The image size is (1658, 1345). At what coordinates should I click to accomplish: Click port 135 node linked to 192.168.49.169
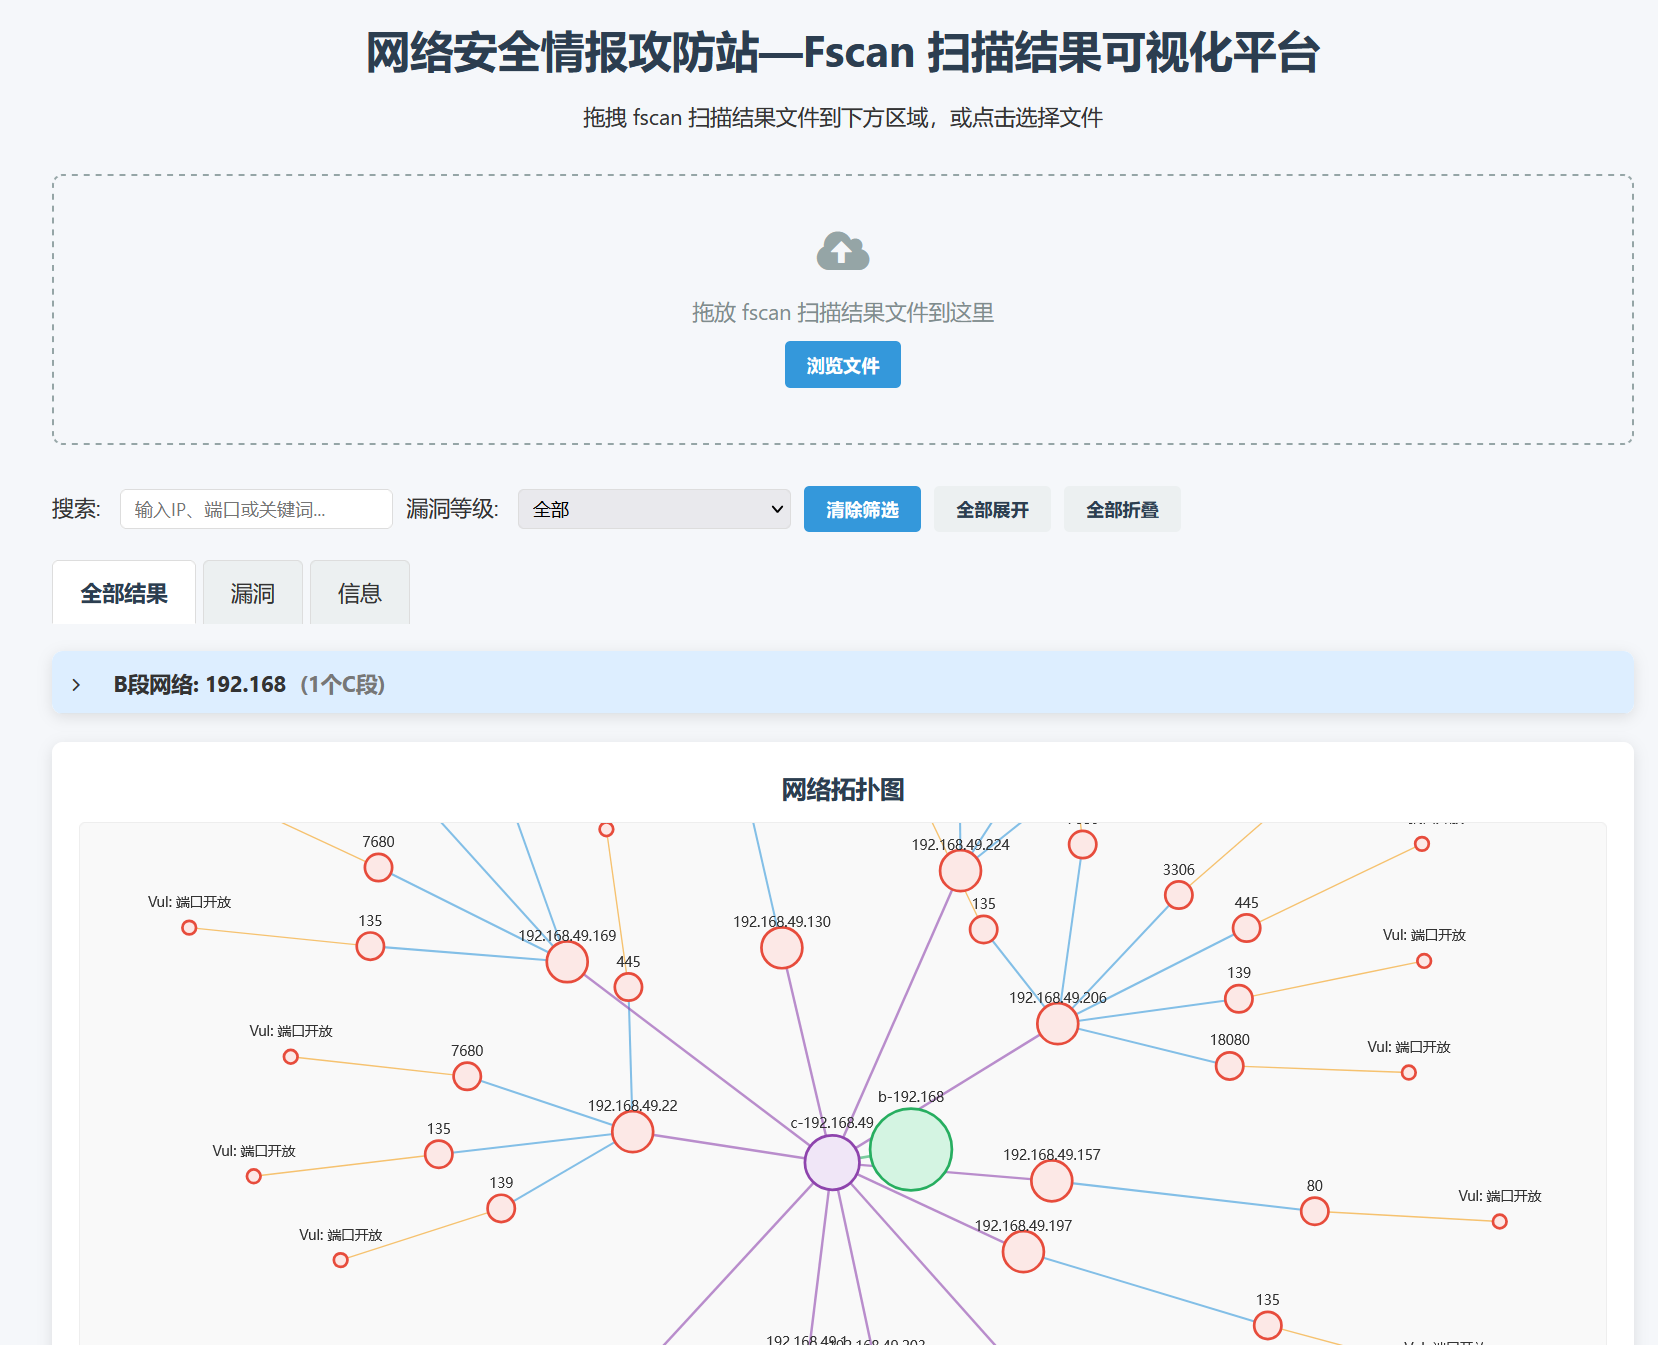pos(370,946)
